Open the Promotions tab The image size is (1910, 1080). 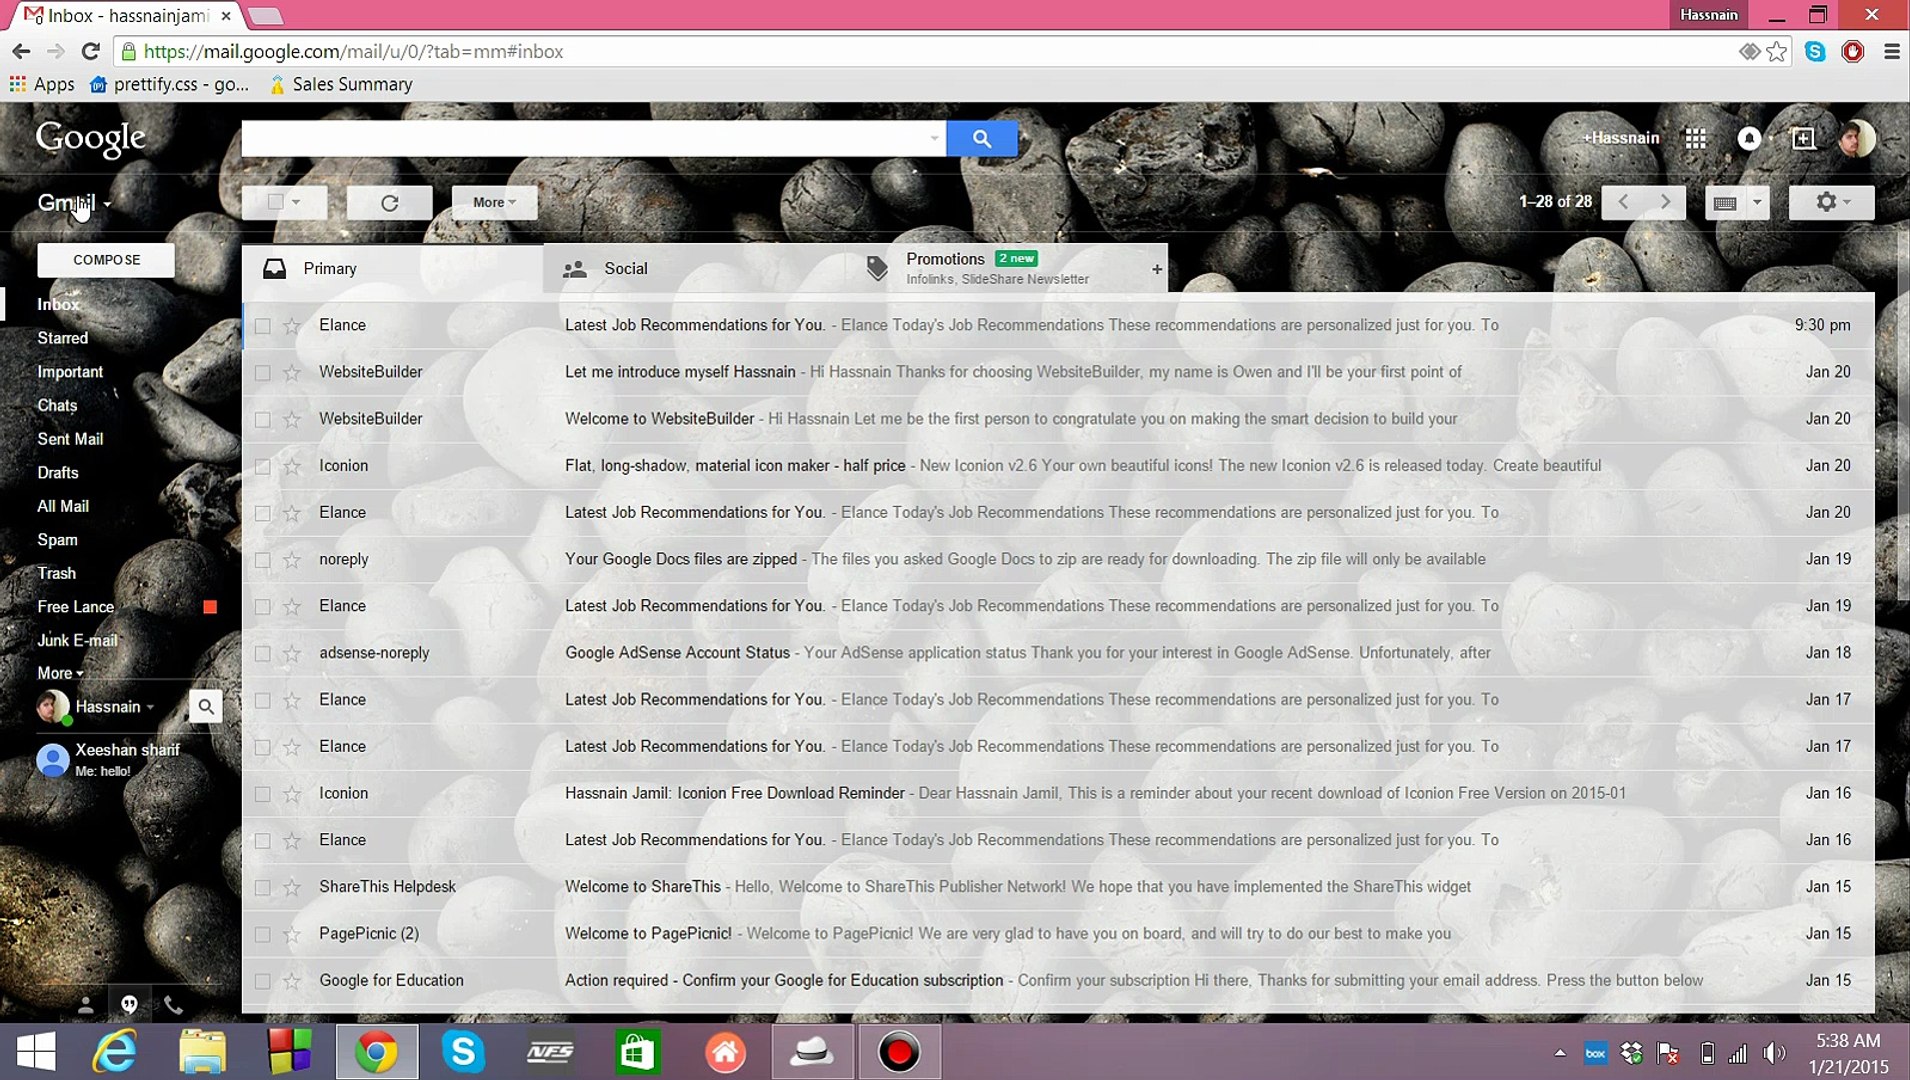pyautogui.click(x=944, y=259)
